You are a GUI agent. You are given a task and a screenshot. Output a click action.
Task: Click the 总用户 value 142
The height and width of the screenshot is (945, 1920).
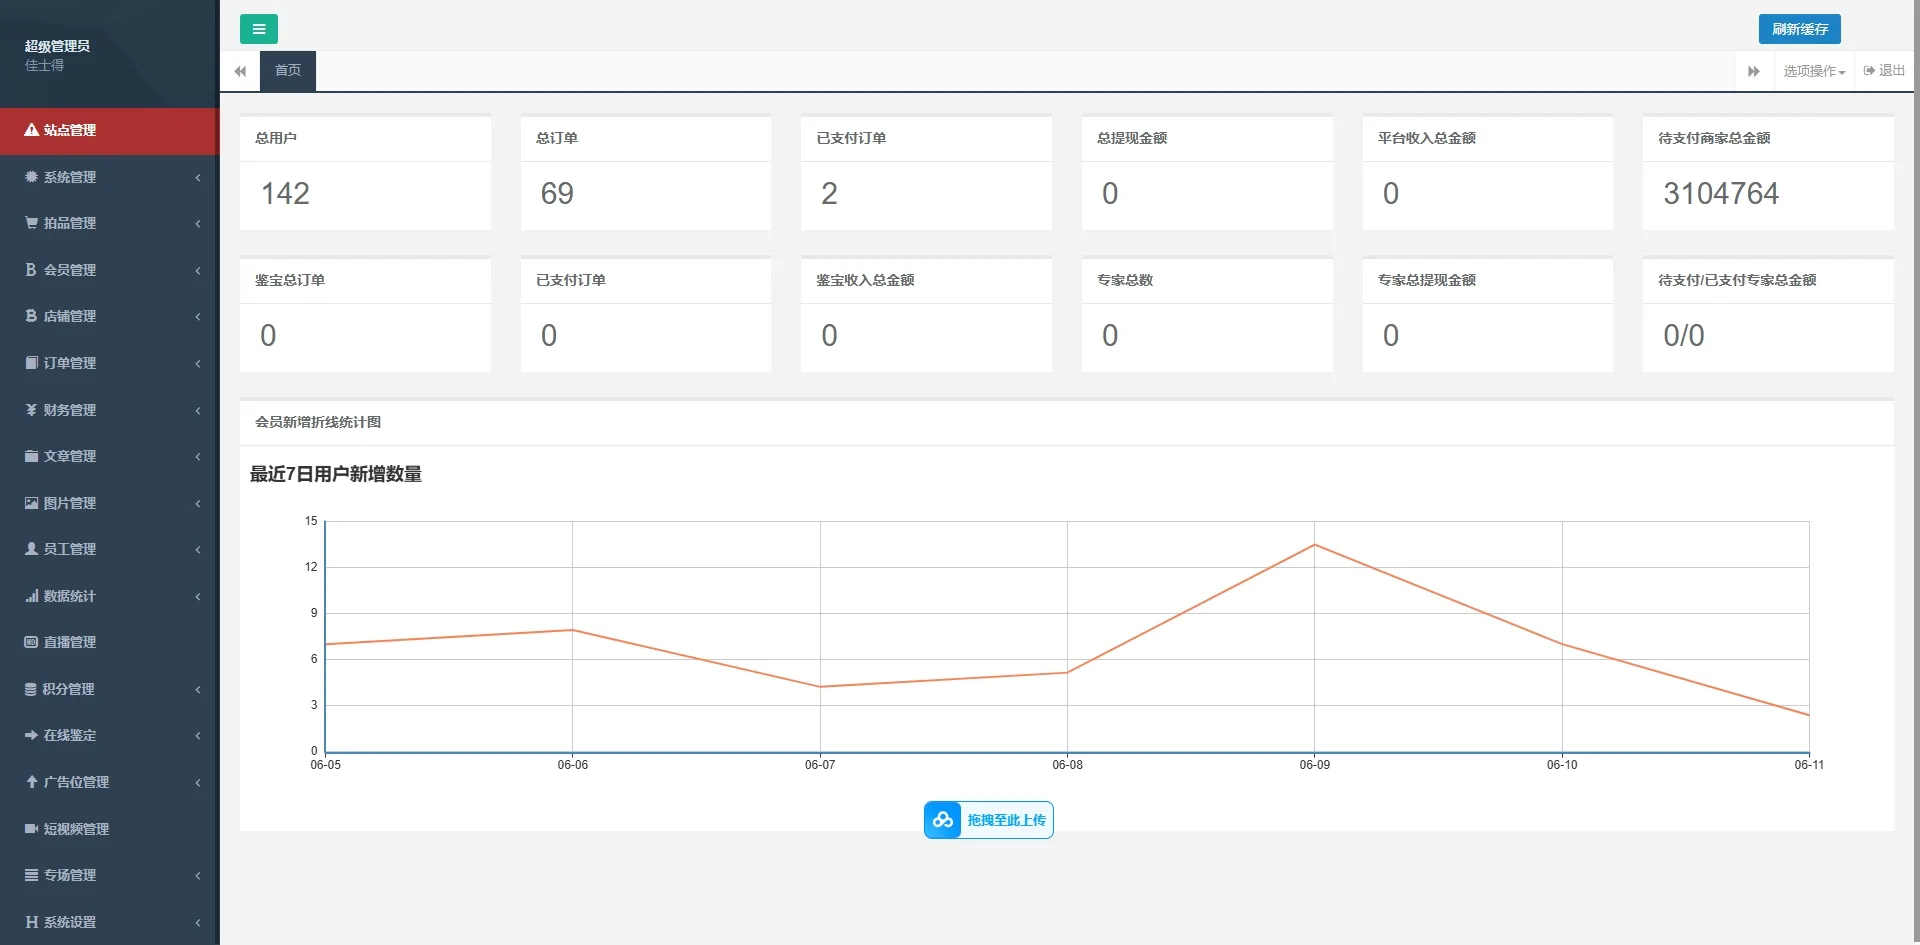pos(285,193)
